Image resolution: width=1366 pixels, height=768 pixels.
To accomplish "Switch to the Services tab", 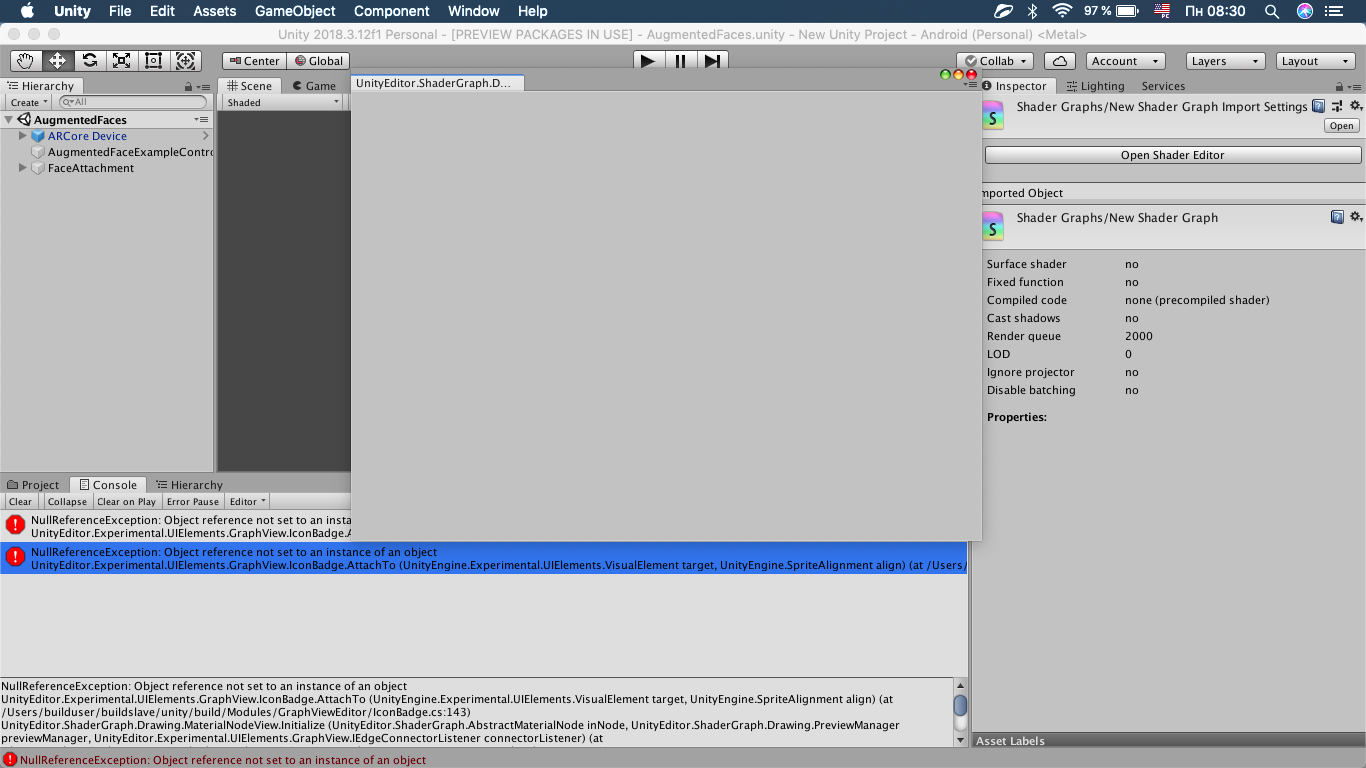I will (1163, 86).
